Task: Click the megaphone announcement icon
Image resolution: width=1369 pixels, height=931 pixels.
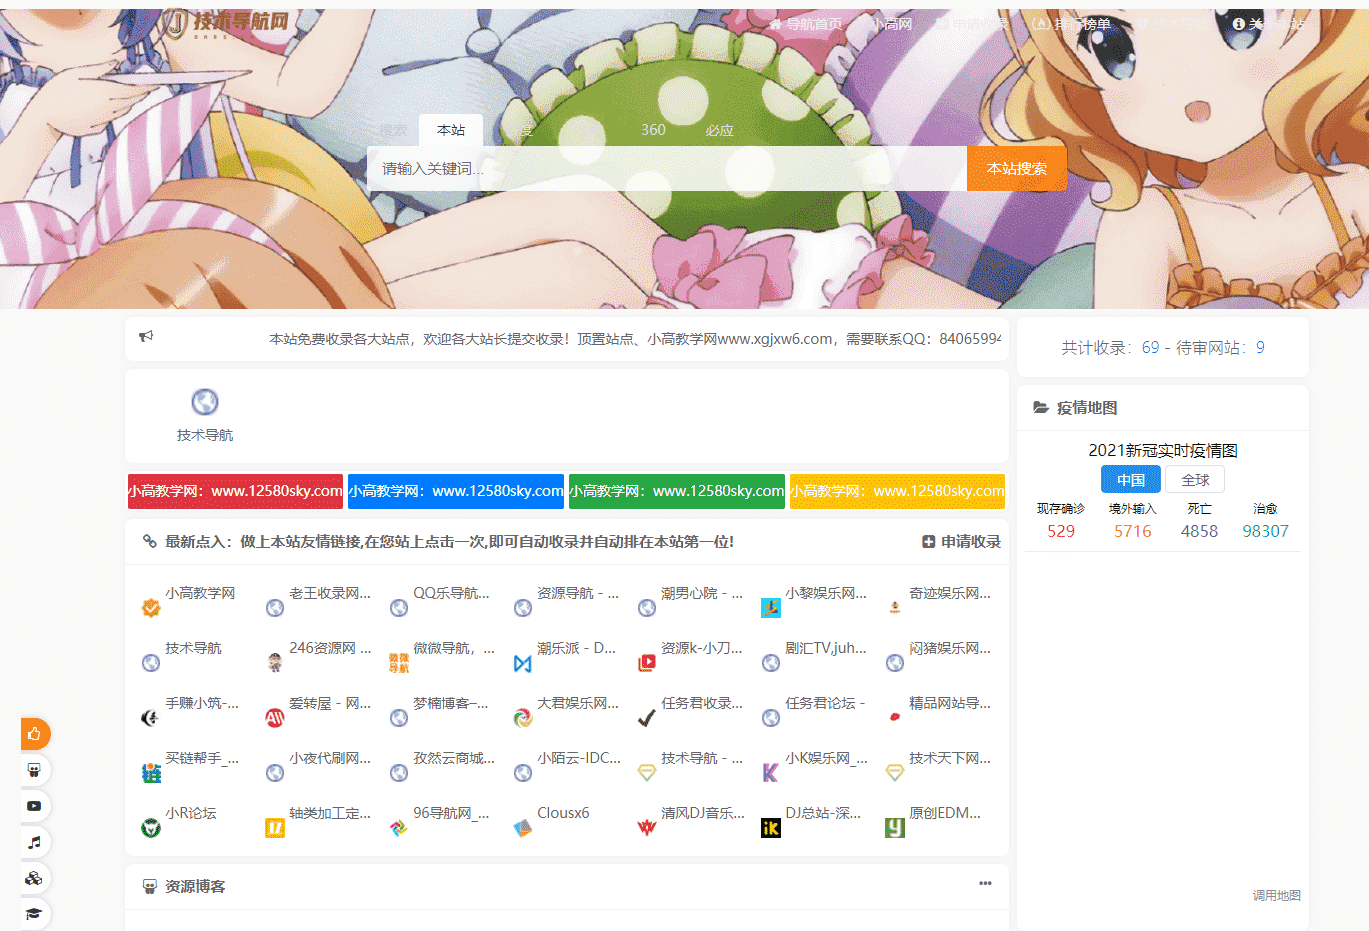Action: [146, 336]
